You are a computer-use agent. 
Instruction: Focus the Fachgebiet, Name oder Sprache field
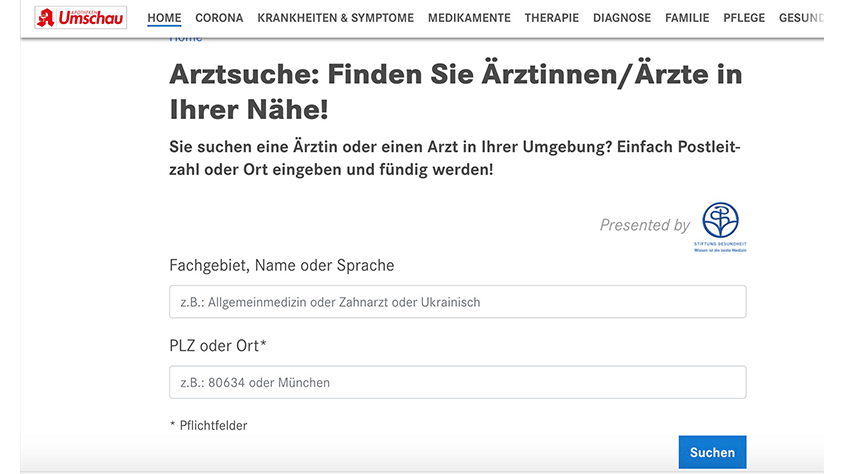click(x=457, y=302)
